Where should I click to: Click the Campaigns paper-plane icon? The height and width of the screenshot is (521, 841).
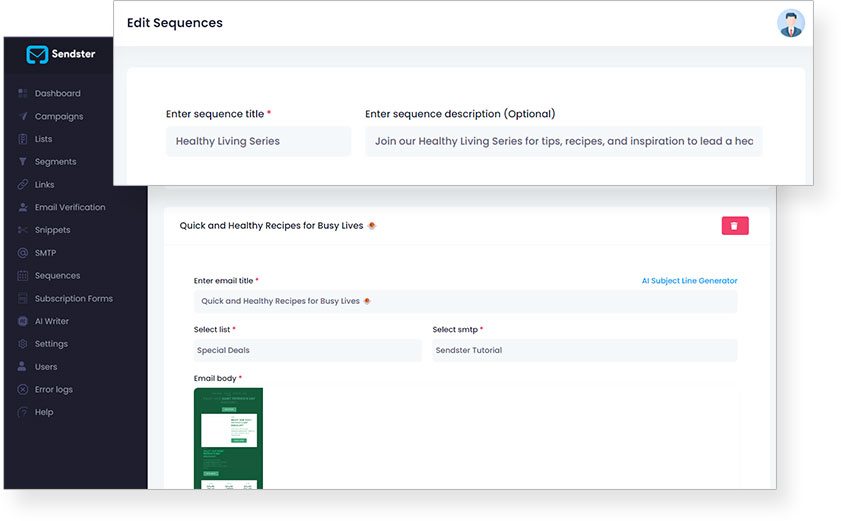23,116
